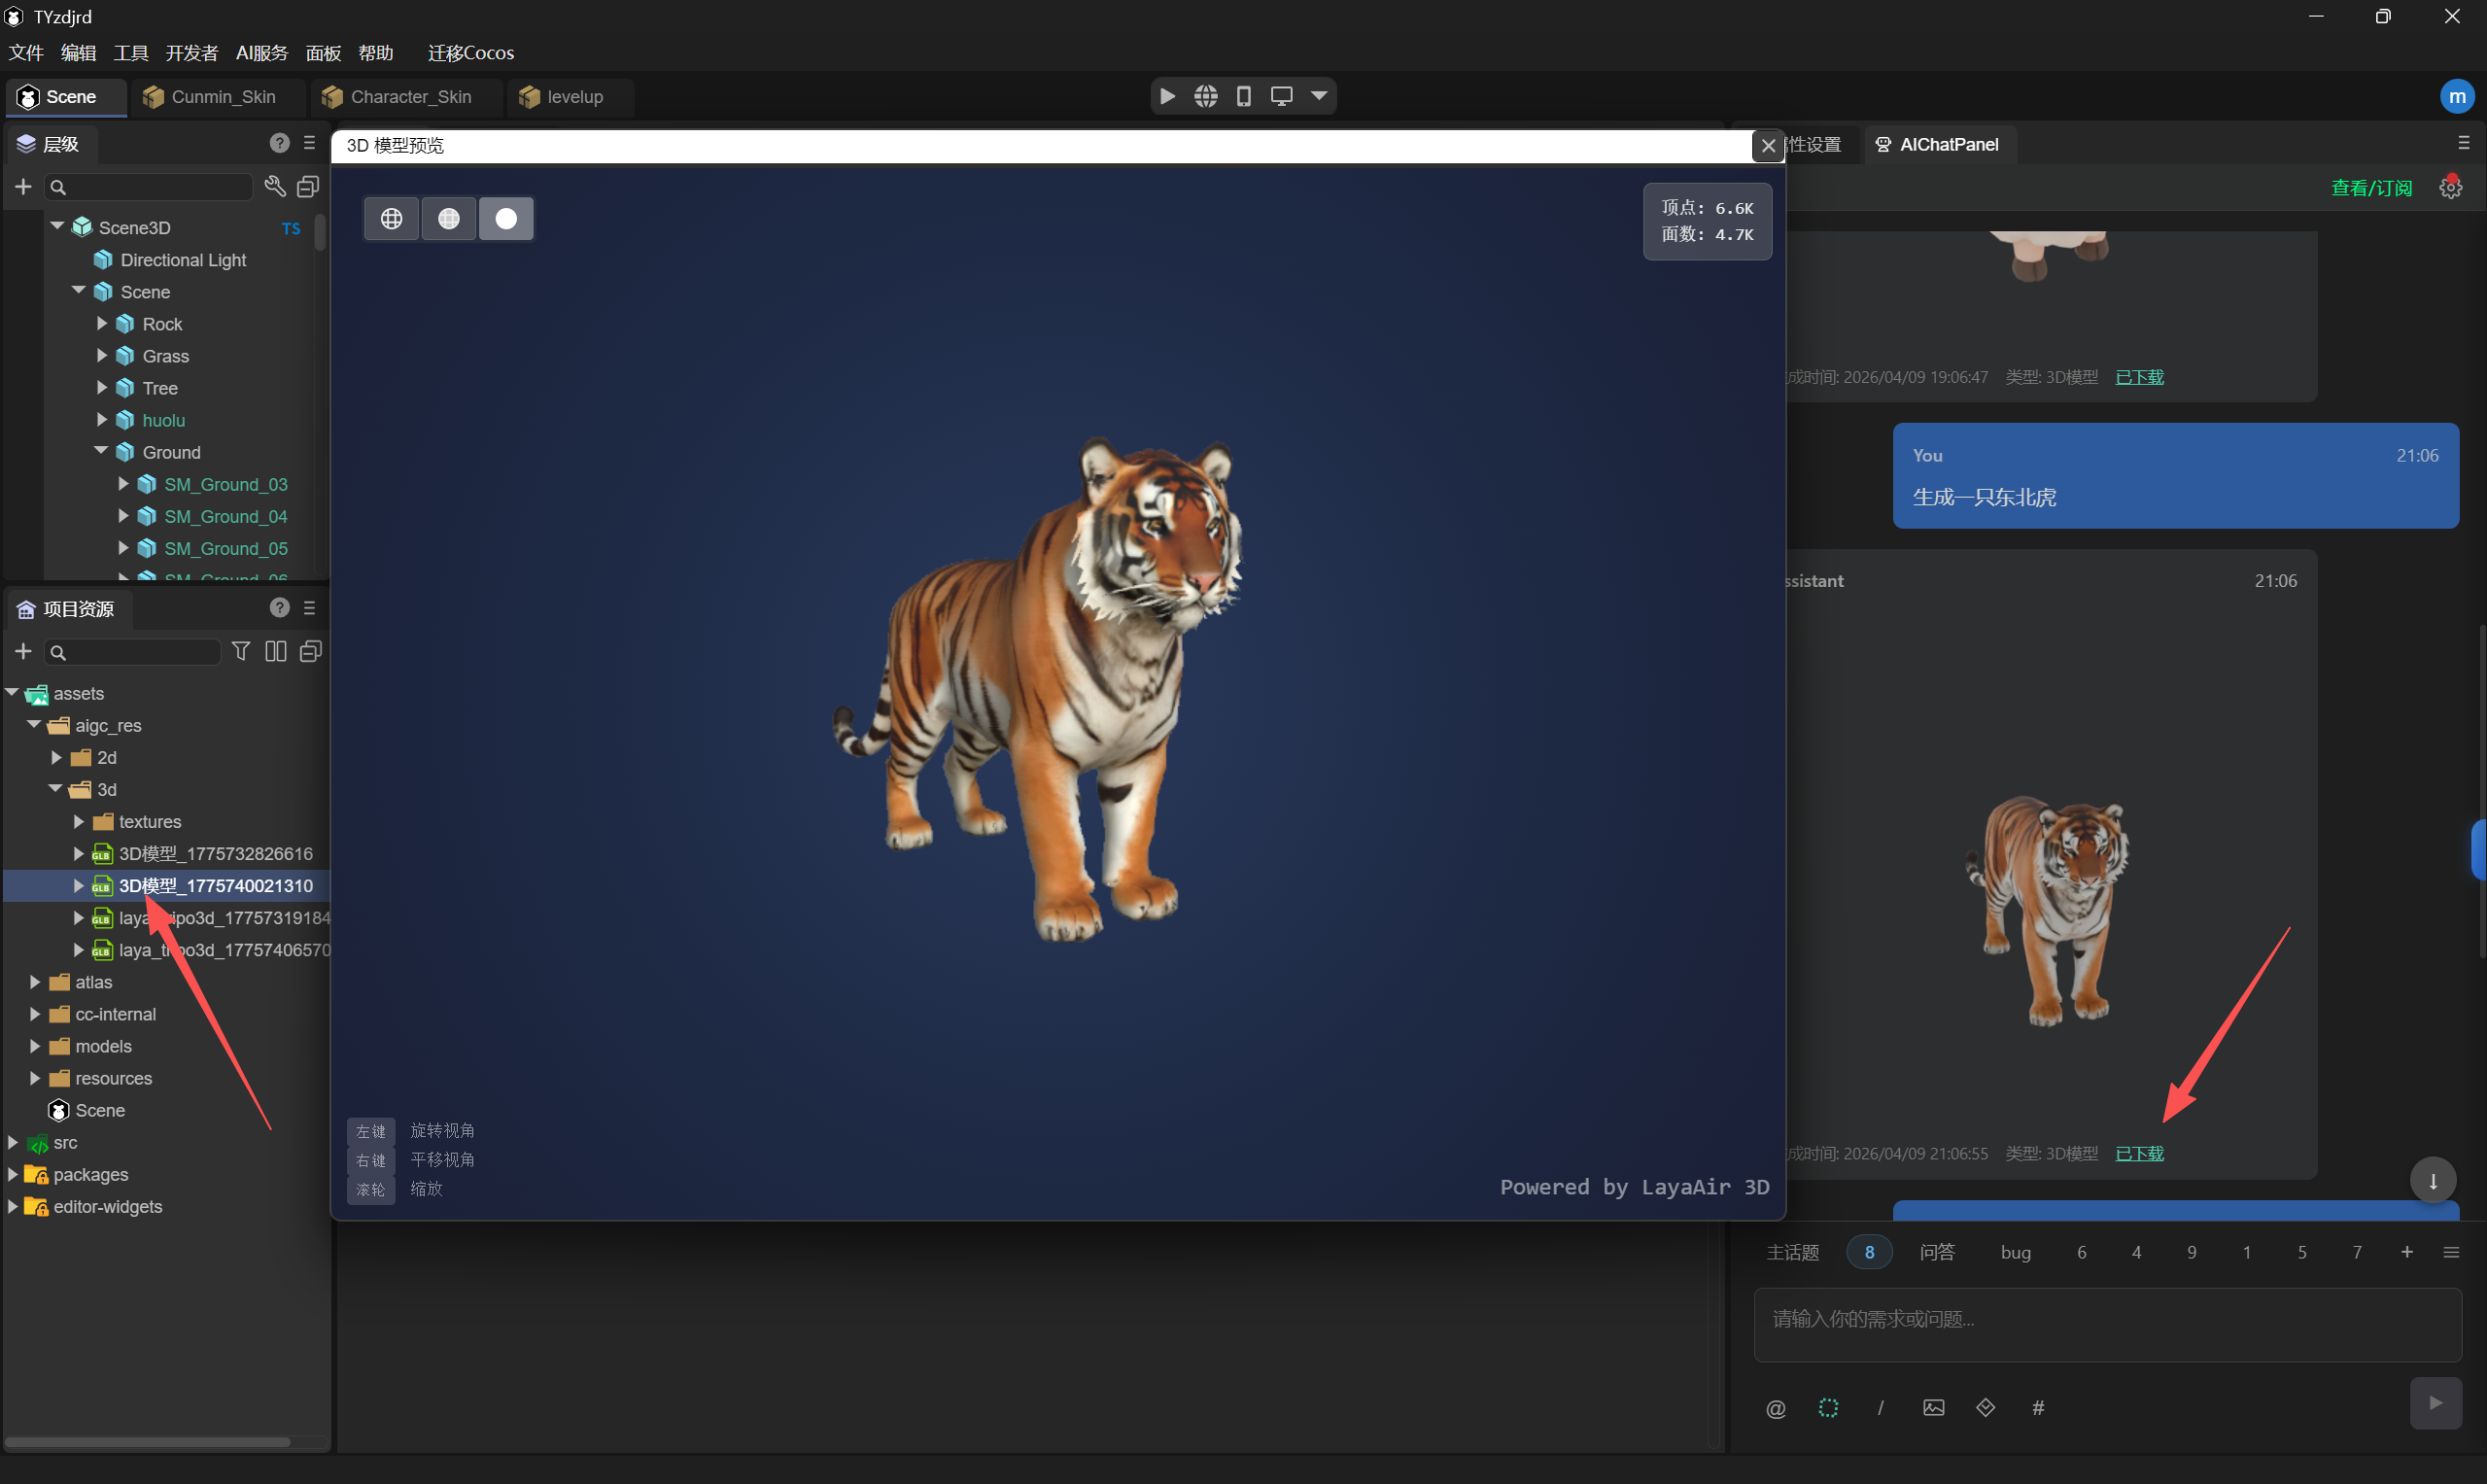Click the wrench icon in the hierarchy panel
Image resolution: width=2487 pixels, height=1484 pixels.
pos(275,186)
